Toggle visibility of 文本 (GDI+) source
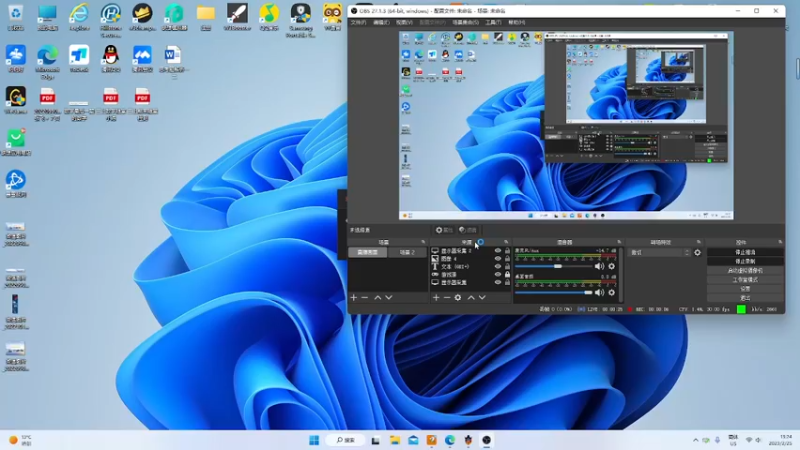 tap(497, 266)
